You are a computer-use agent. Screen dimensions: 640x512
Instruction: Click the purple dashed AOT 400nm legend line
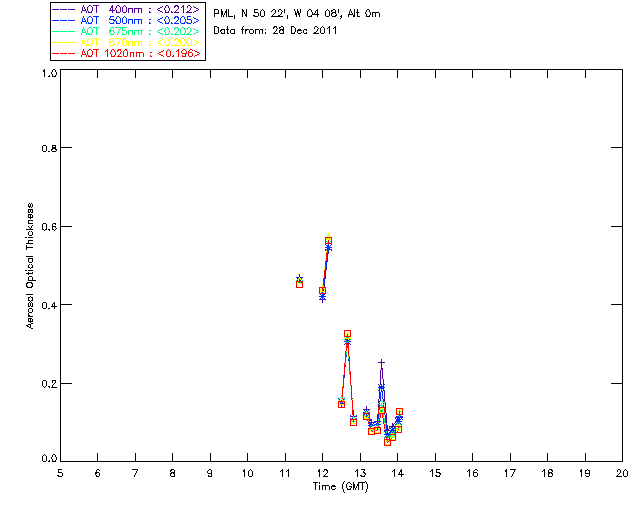[64, 9]
